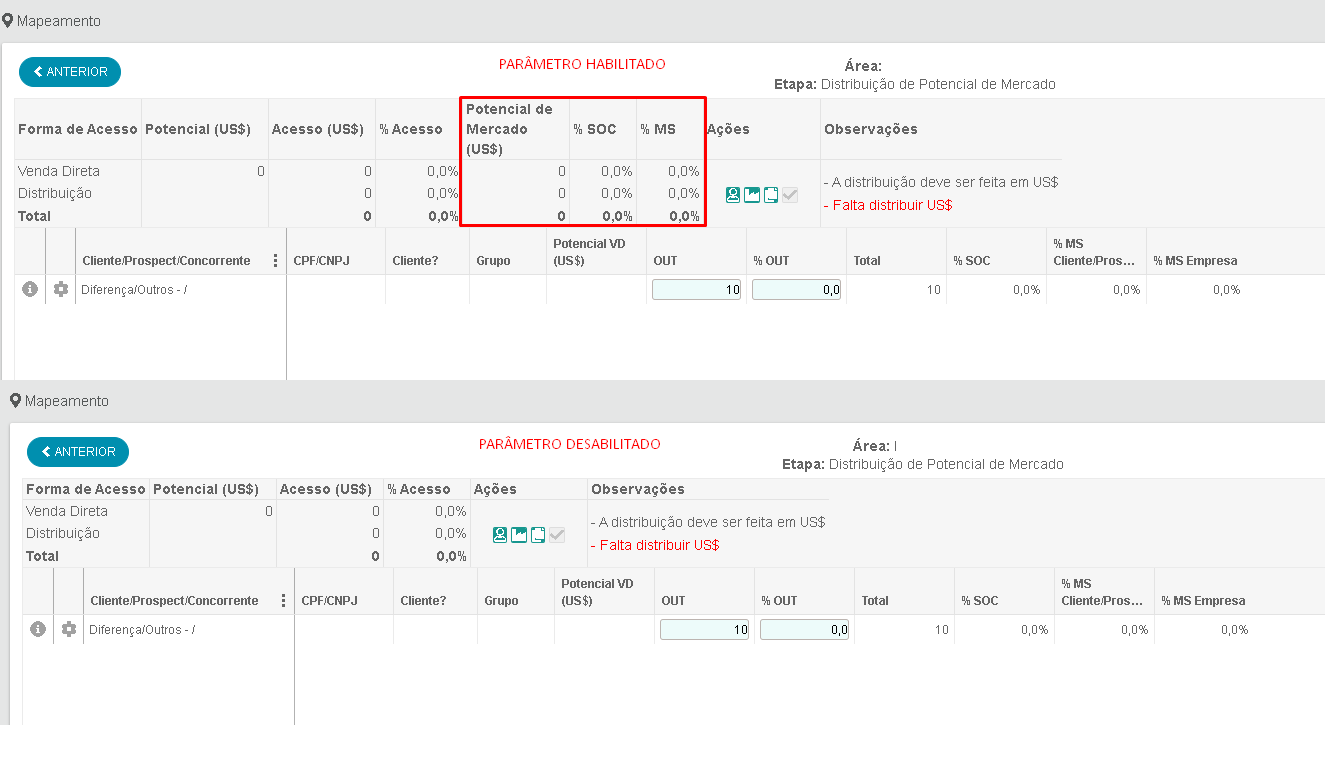Click the info icon on the Diferença/Outros row in the DESABILITADO panel
This screenshot has width=1325, height=770.
pyautogui.click(x=38, y=629)
